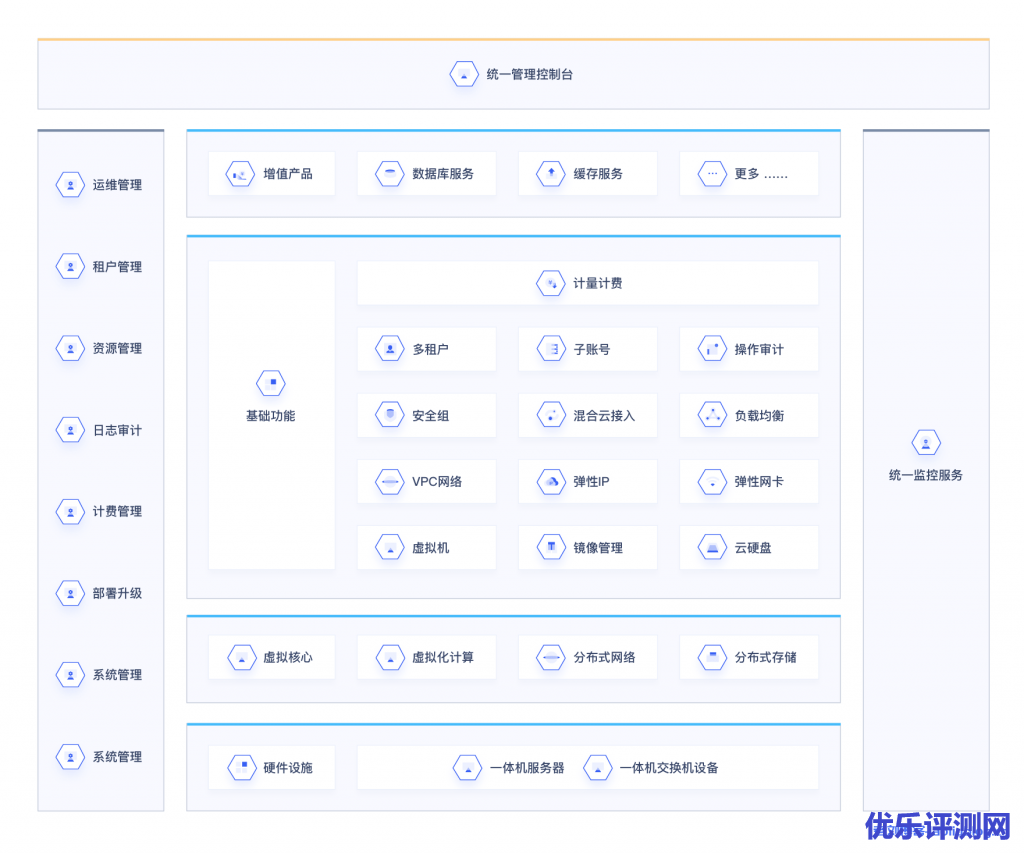Image resolution: width=1024 pixels, height=853 pixels.
Task: Select the 数据库服务 icon
Action: [x=390, y=174]
